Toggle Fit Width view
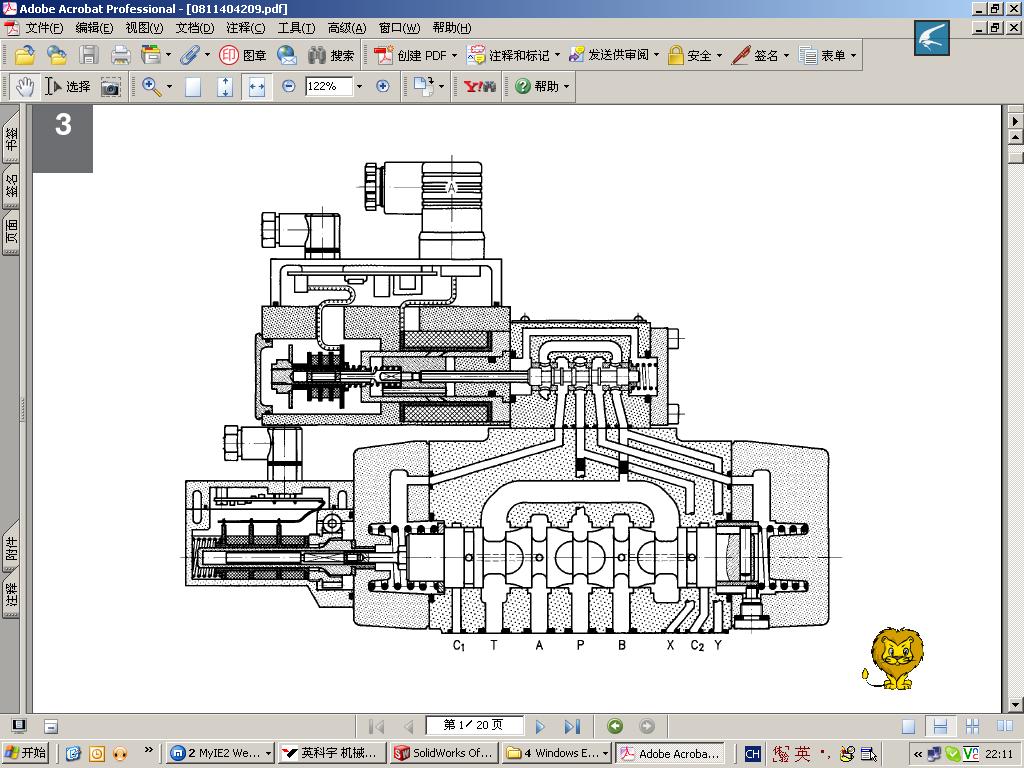Image resolution: width=1024 pixels, height=768 pixels. coord(257,86)
